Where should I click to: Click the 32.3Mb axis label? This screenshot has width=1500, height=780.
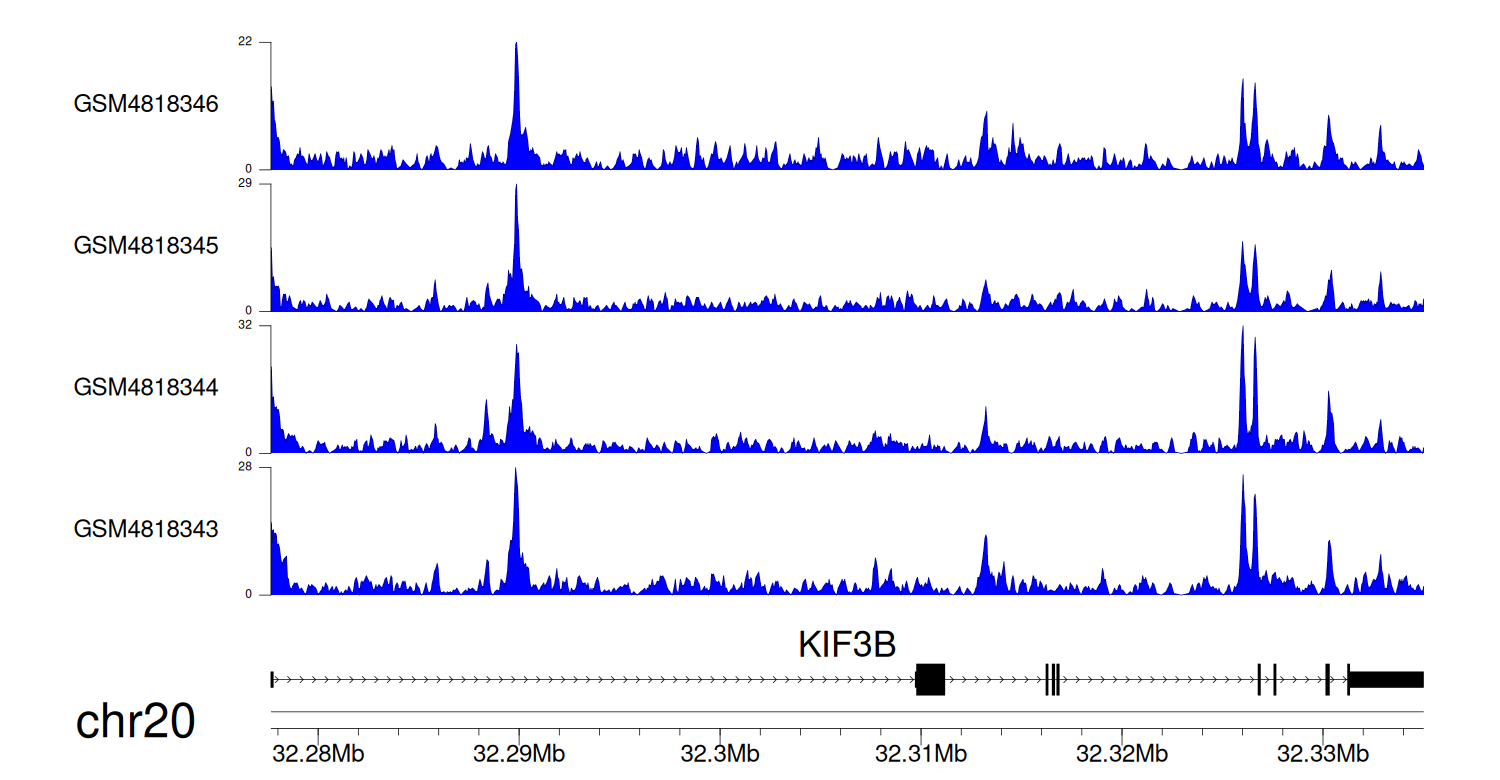(x=719, y=753)
